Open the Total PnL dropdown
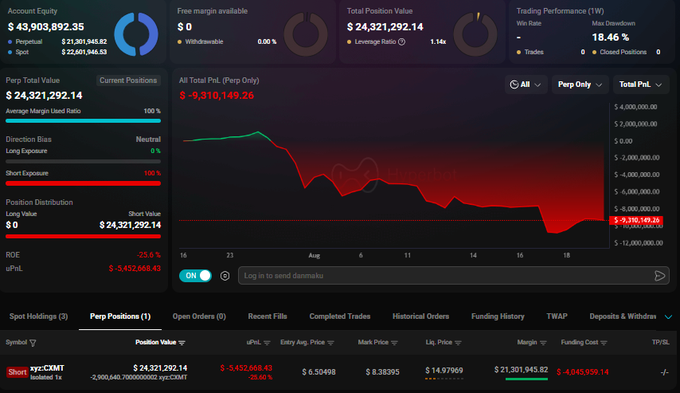 click(x=641, y=85)
